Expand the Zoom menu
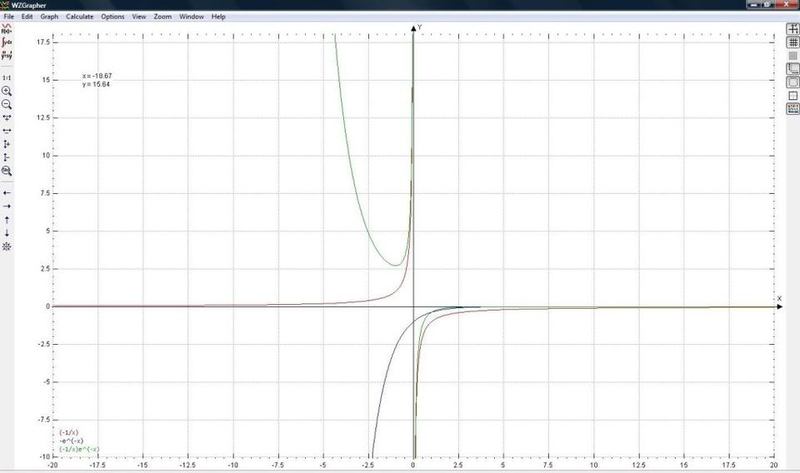The width and height of the screenshot is (800, 473). (x=163, y=17)
